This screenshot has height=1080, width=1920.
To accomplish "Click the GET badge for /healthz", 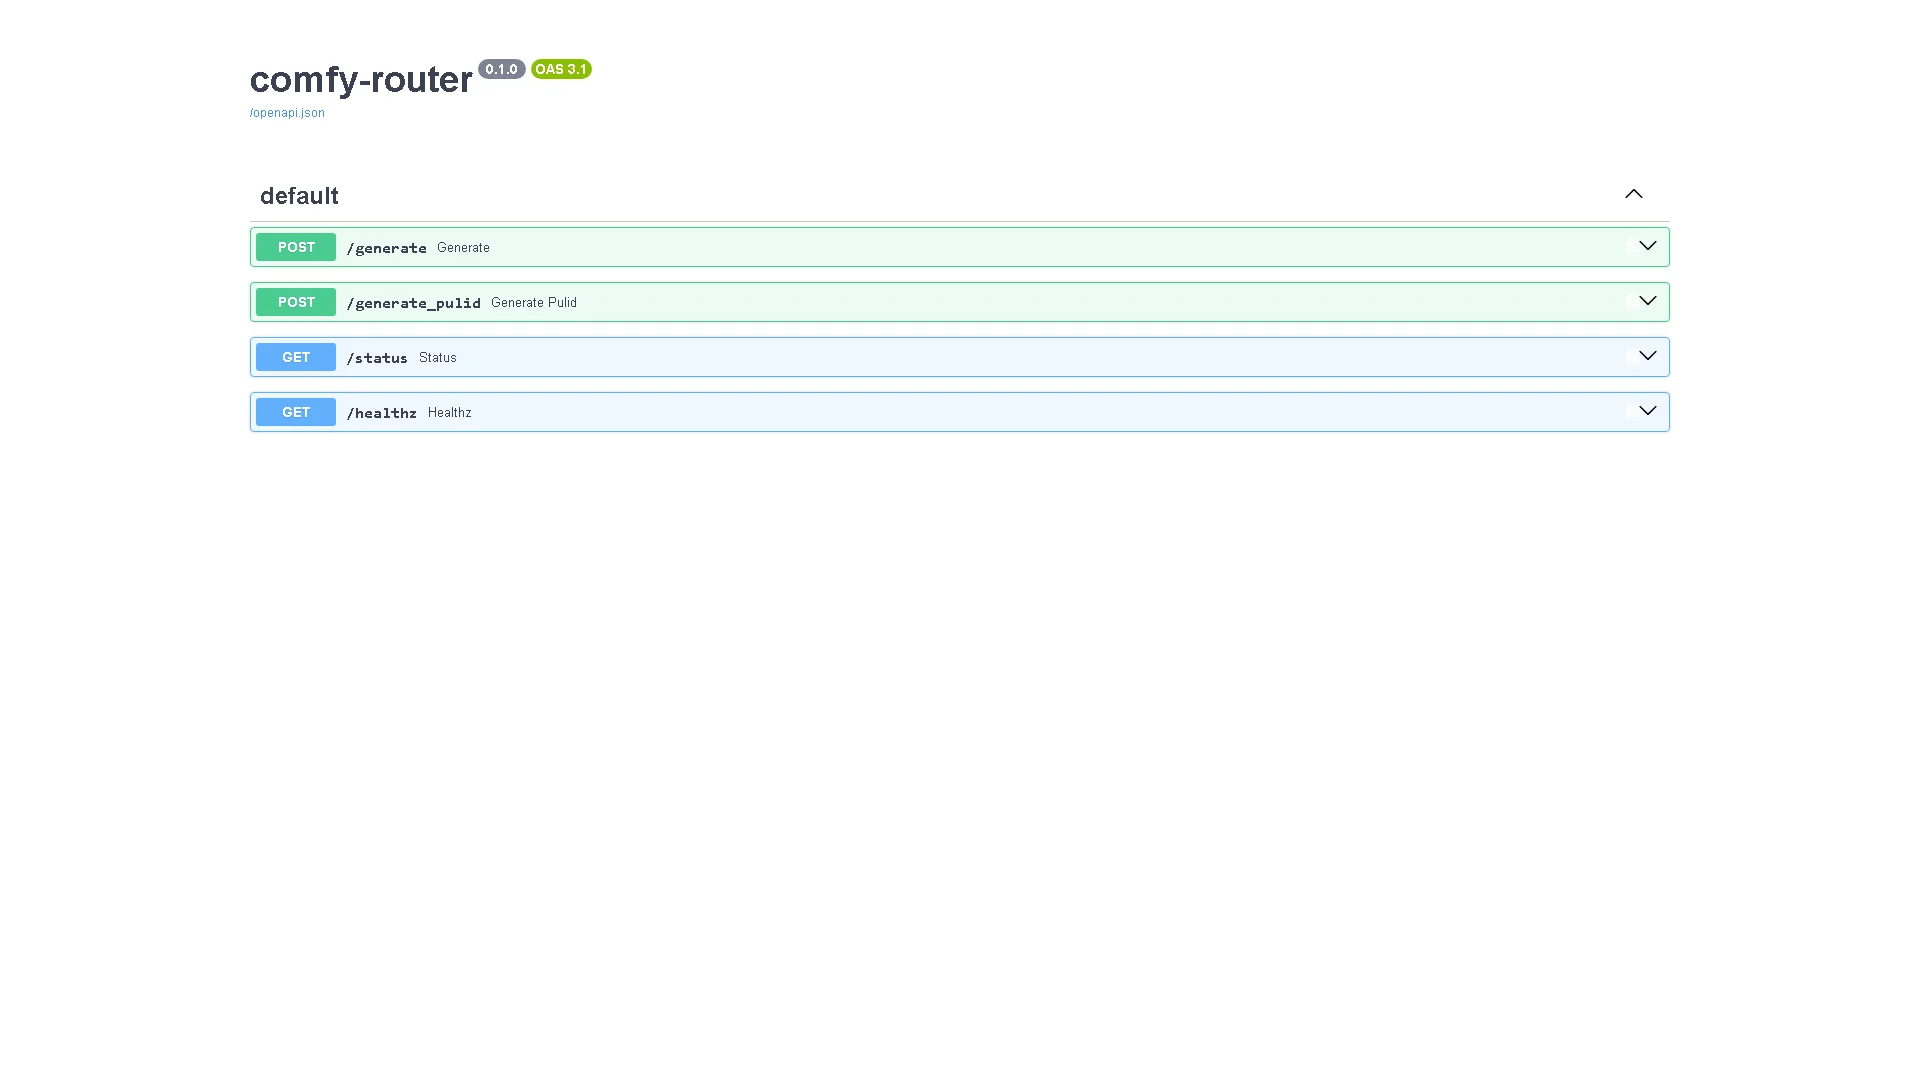I will [x=296, y=412].
